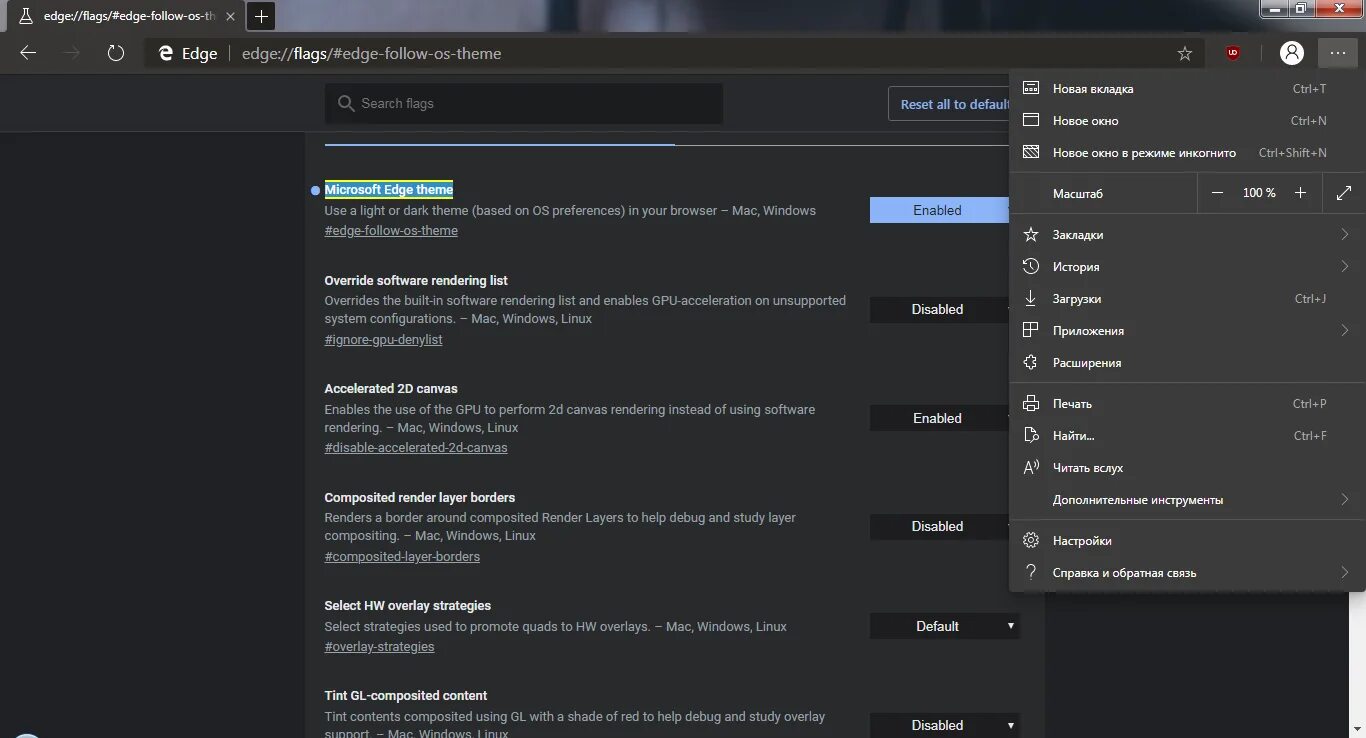Click the flask icon on the tab
The height and width of the screenshot is (738, 1366).
[x=26, y=16]
